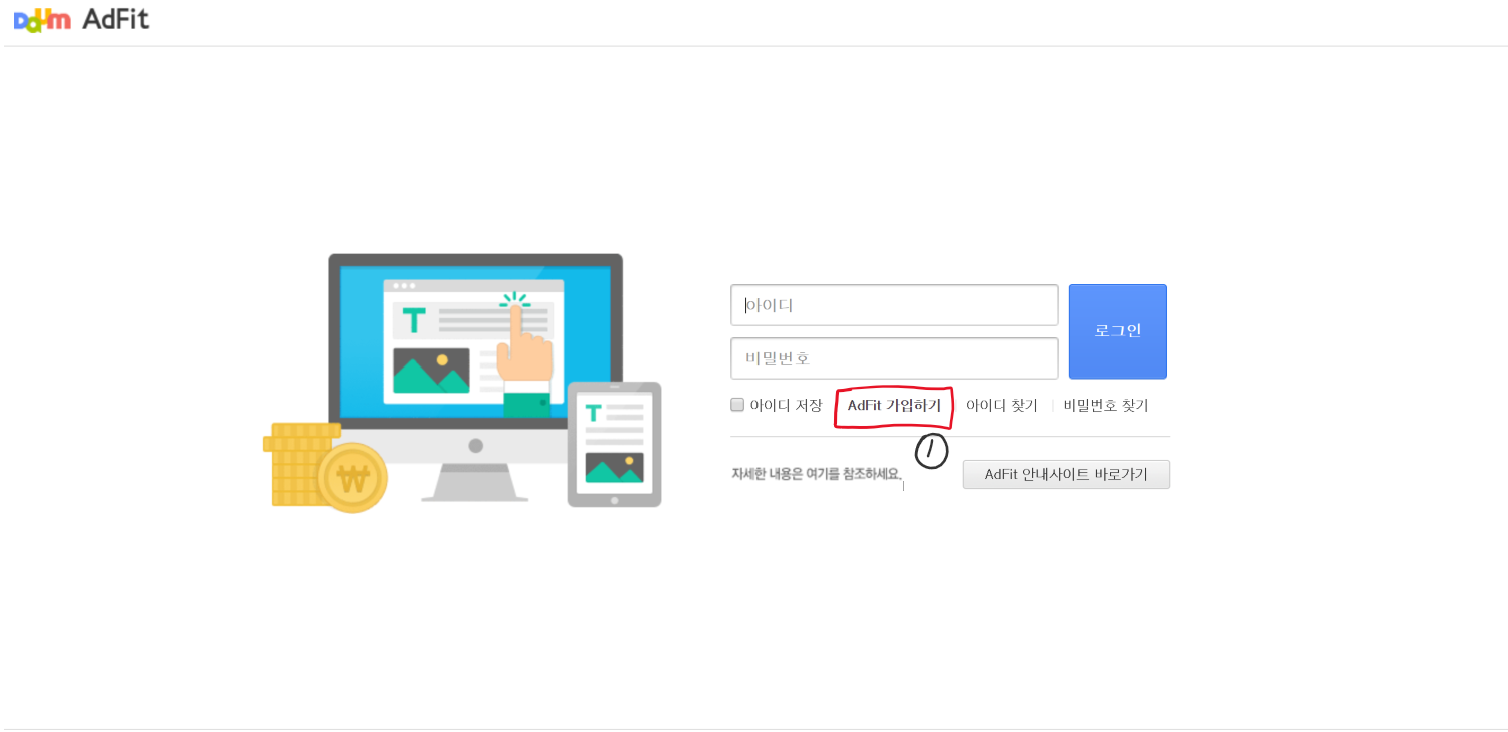Click the gold won coin graphic
Screen dimensions: 1508x732
[351, 479]
